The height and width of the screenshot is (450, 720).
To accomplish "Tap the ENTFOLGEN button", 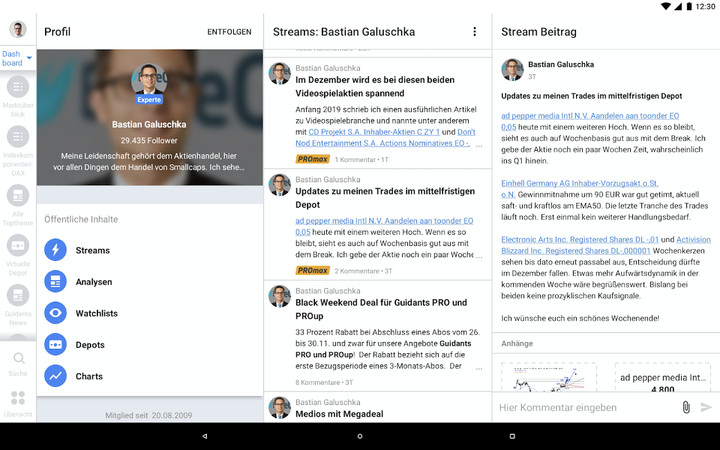I will coord(229,32).
